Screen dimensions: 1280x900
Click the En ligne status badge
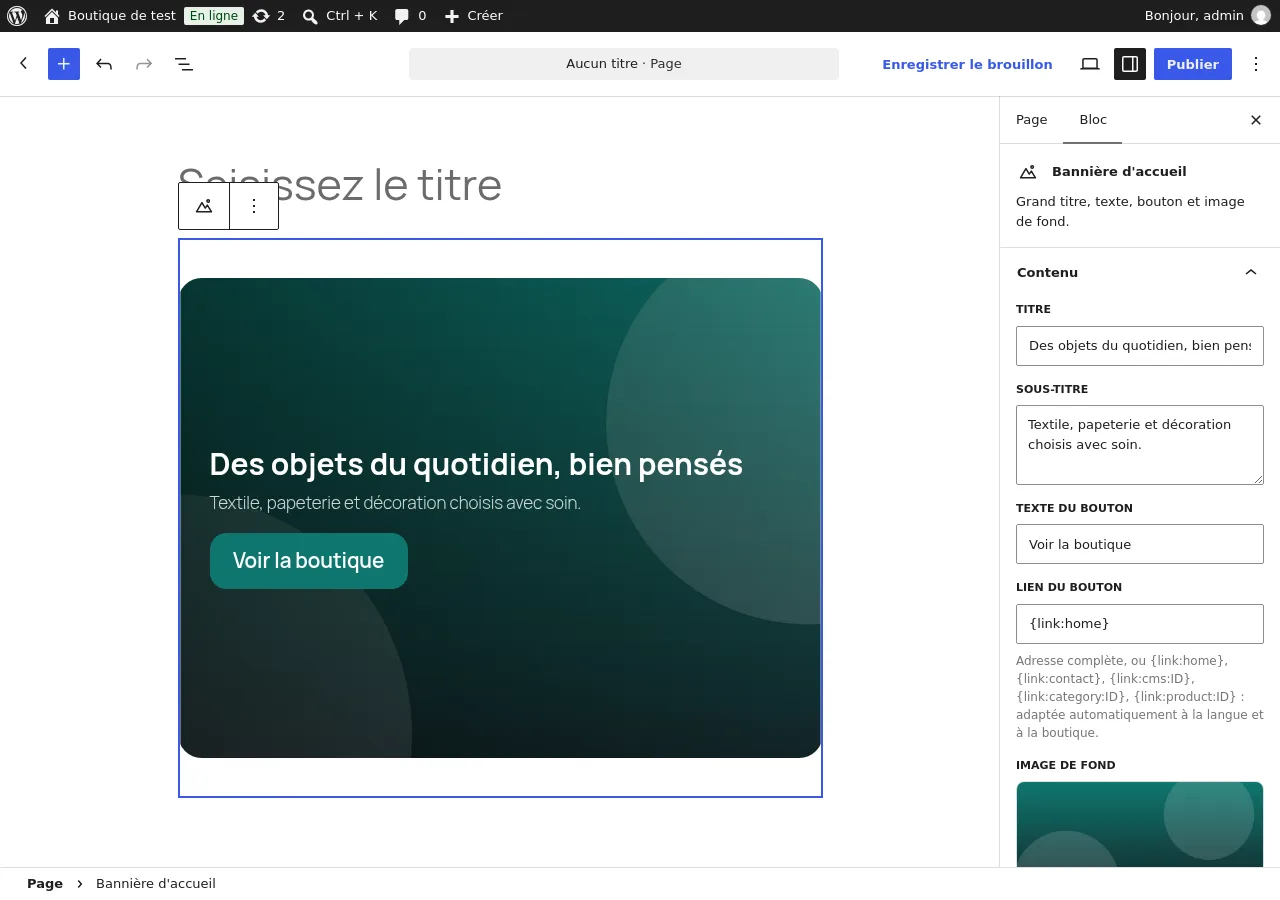point(214,16)
